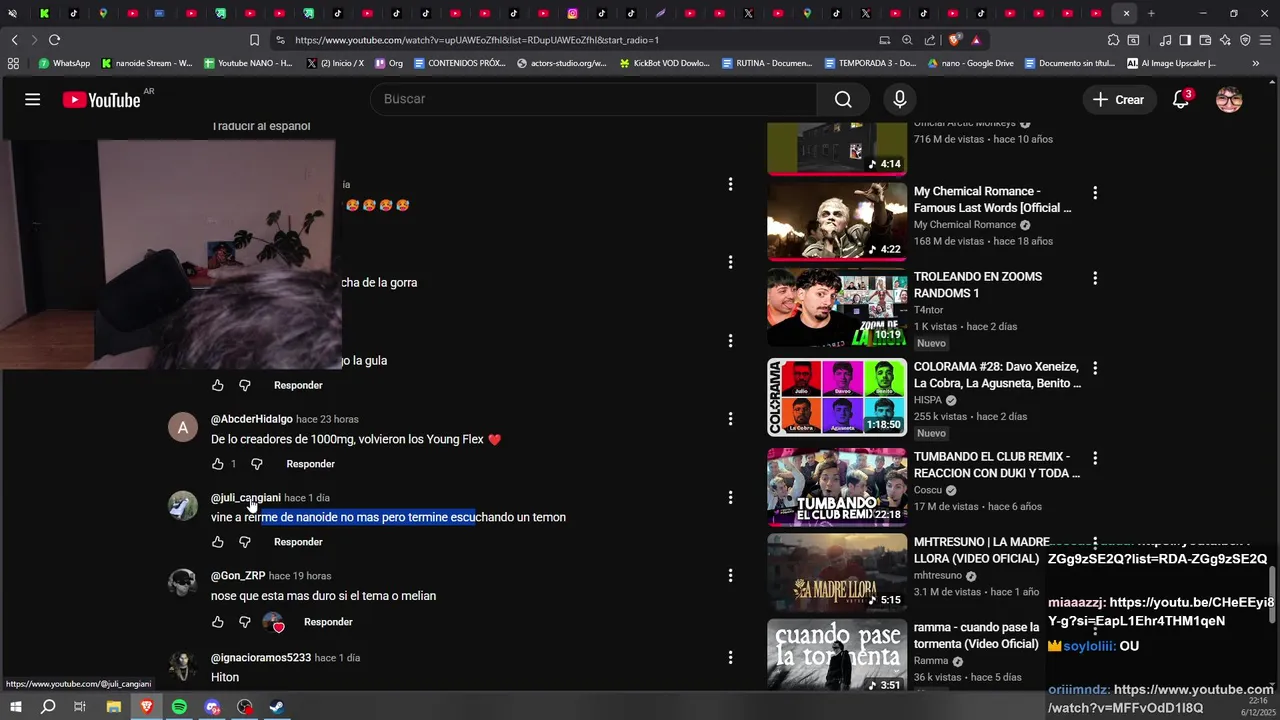Image resolution: width=1280 pixels, height=720 pixels.
Task: Open File Explorer from the taskbar
Action: [113, 707]
